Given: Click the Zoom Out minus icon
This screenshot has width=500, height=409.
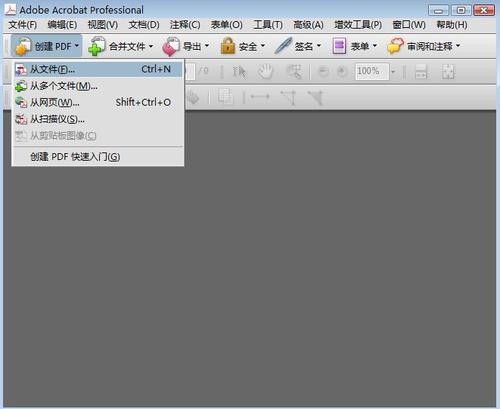Looking at the screenshot, I should pyautogui.click(x=323, y=72).
